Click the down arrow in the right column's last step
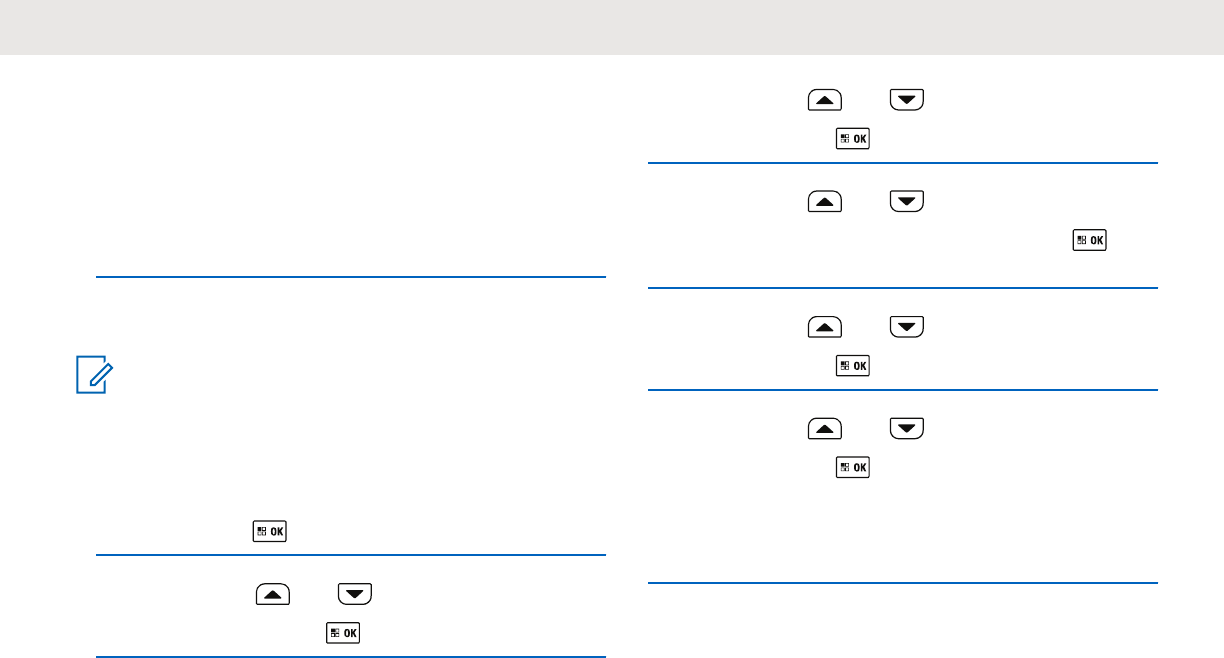Viewport: 1224px width, 658px height. point(906,430)
